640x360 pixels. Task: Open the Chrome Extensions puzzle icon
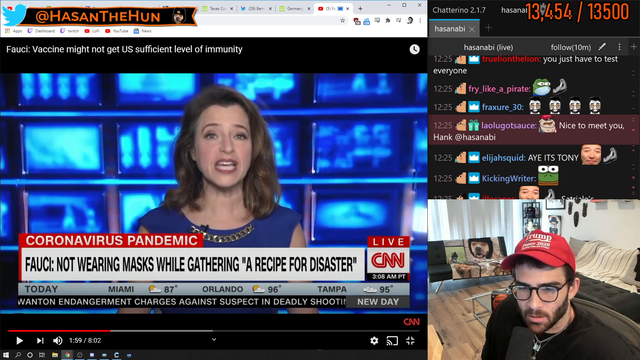coord(388,20)
